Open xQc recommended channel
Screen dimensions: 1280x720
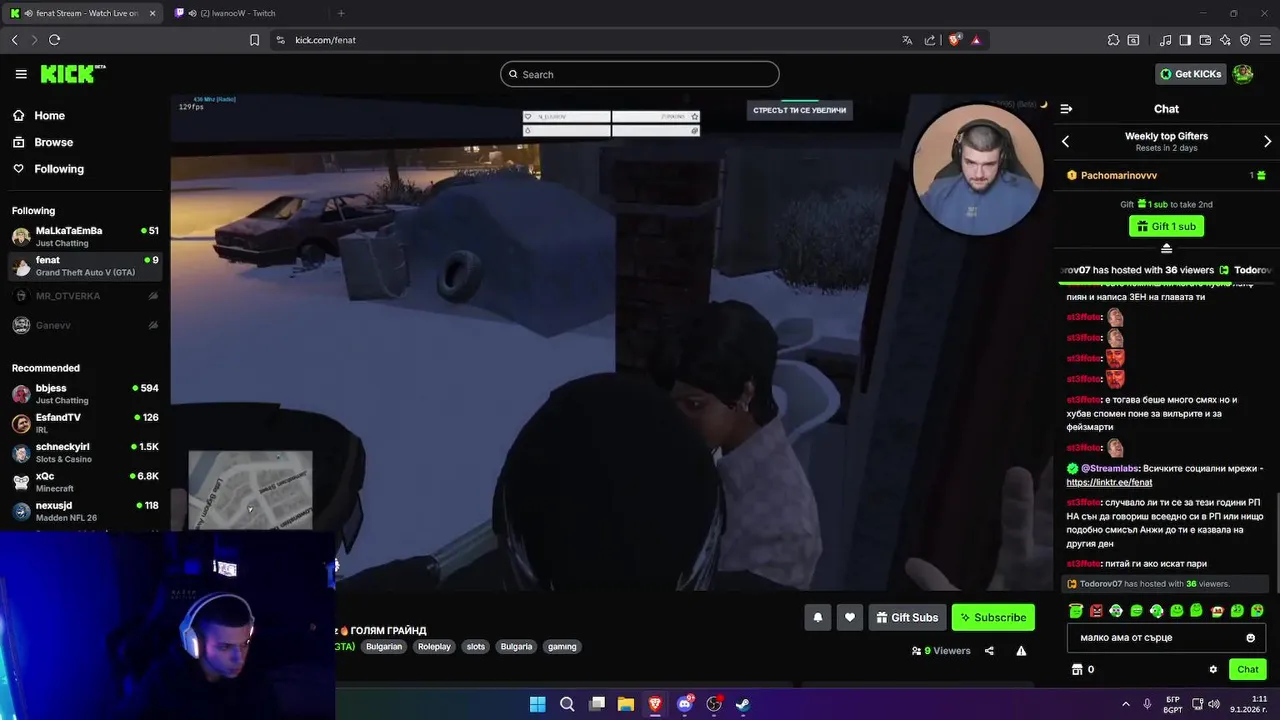pos(85,482)
